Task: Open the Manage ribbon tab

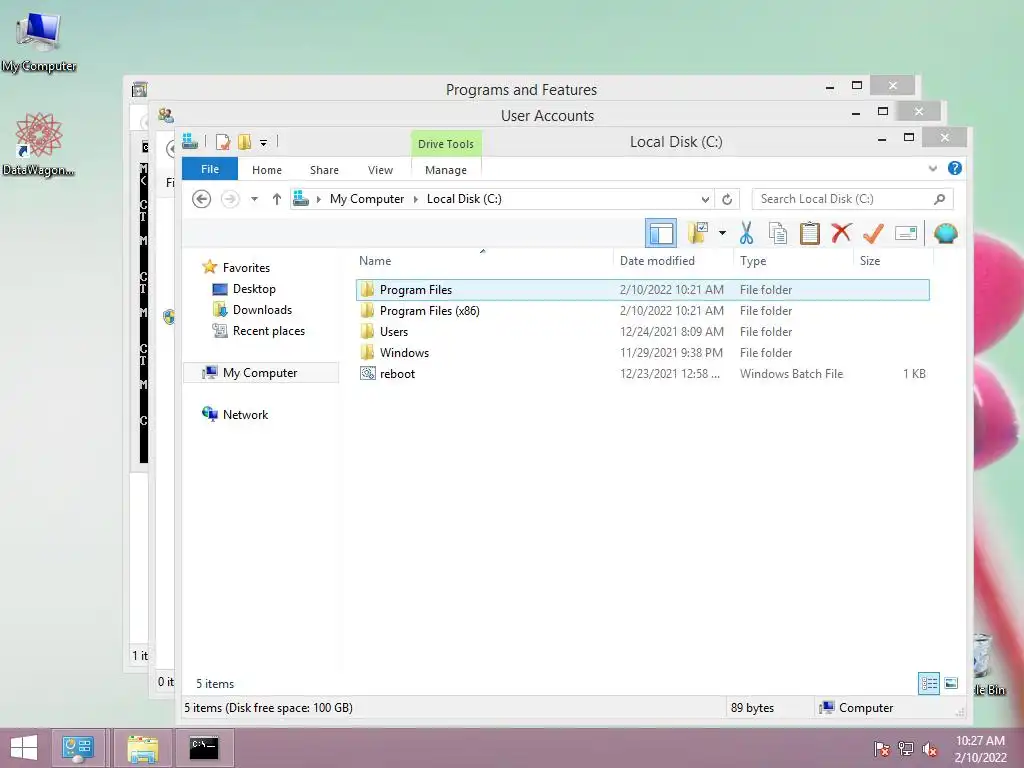Action: click(446, 170)
